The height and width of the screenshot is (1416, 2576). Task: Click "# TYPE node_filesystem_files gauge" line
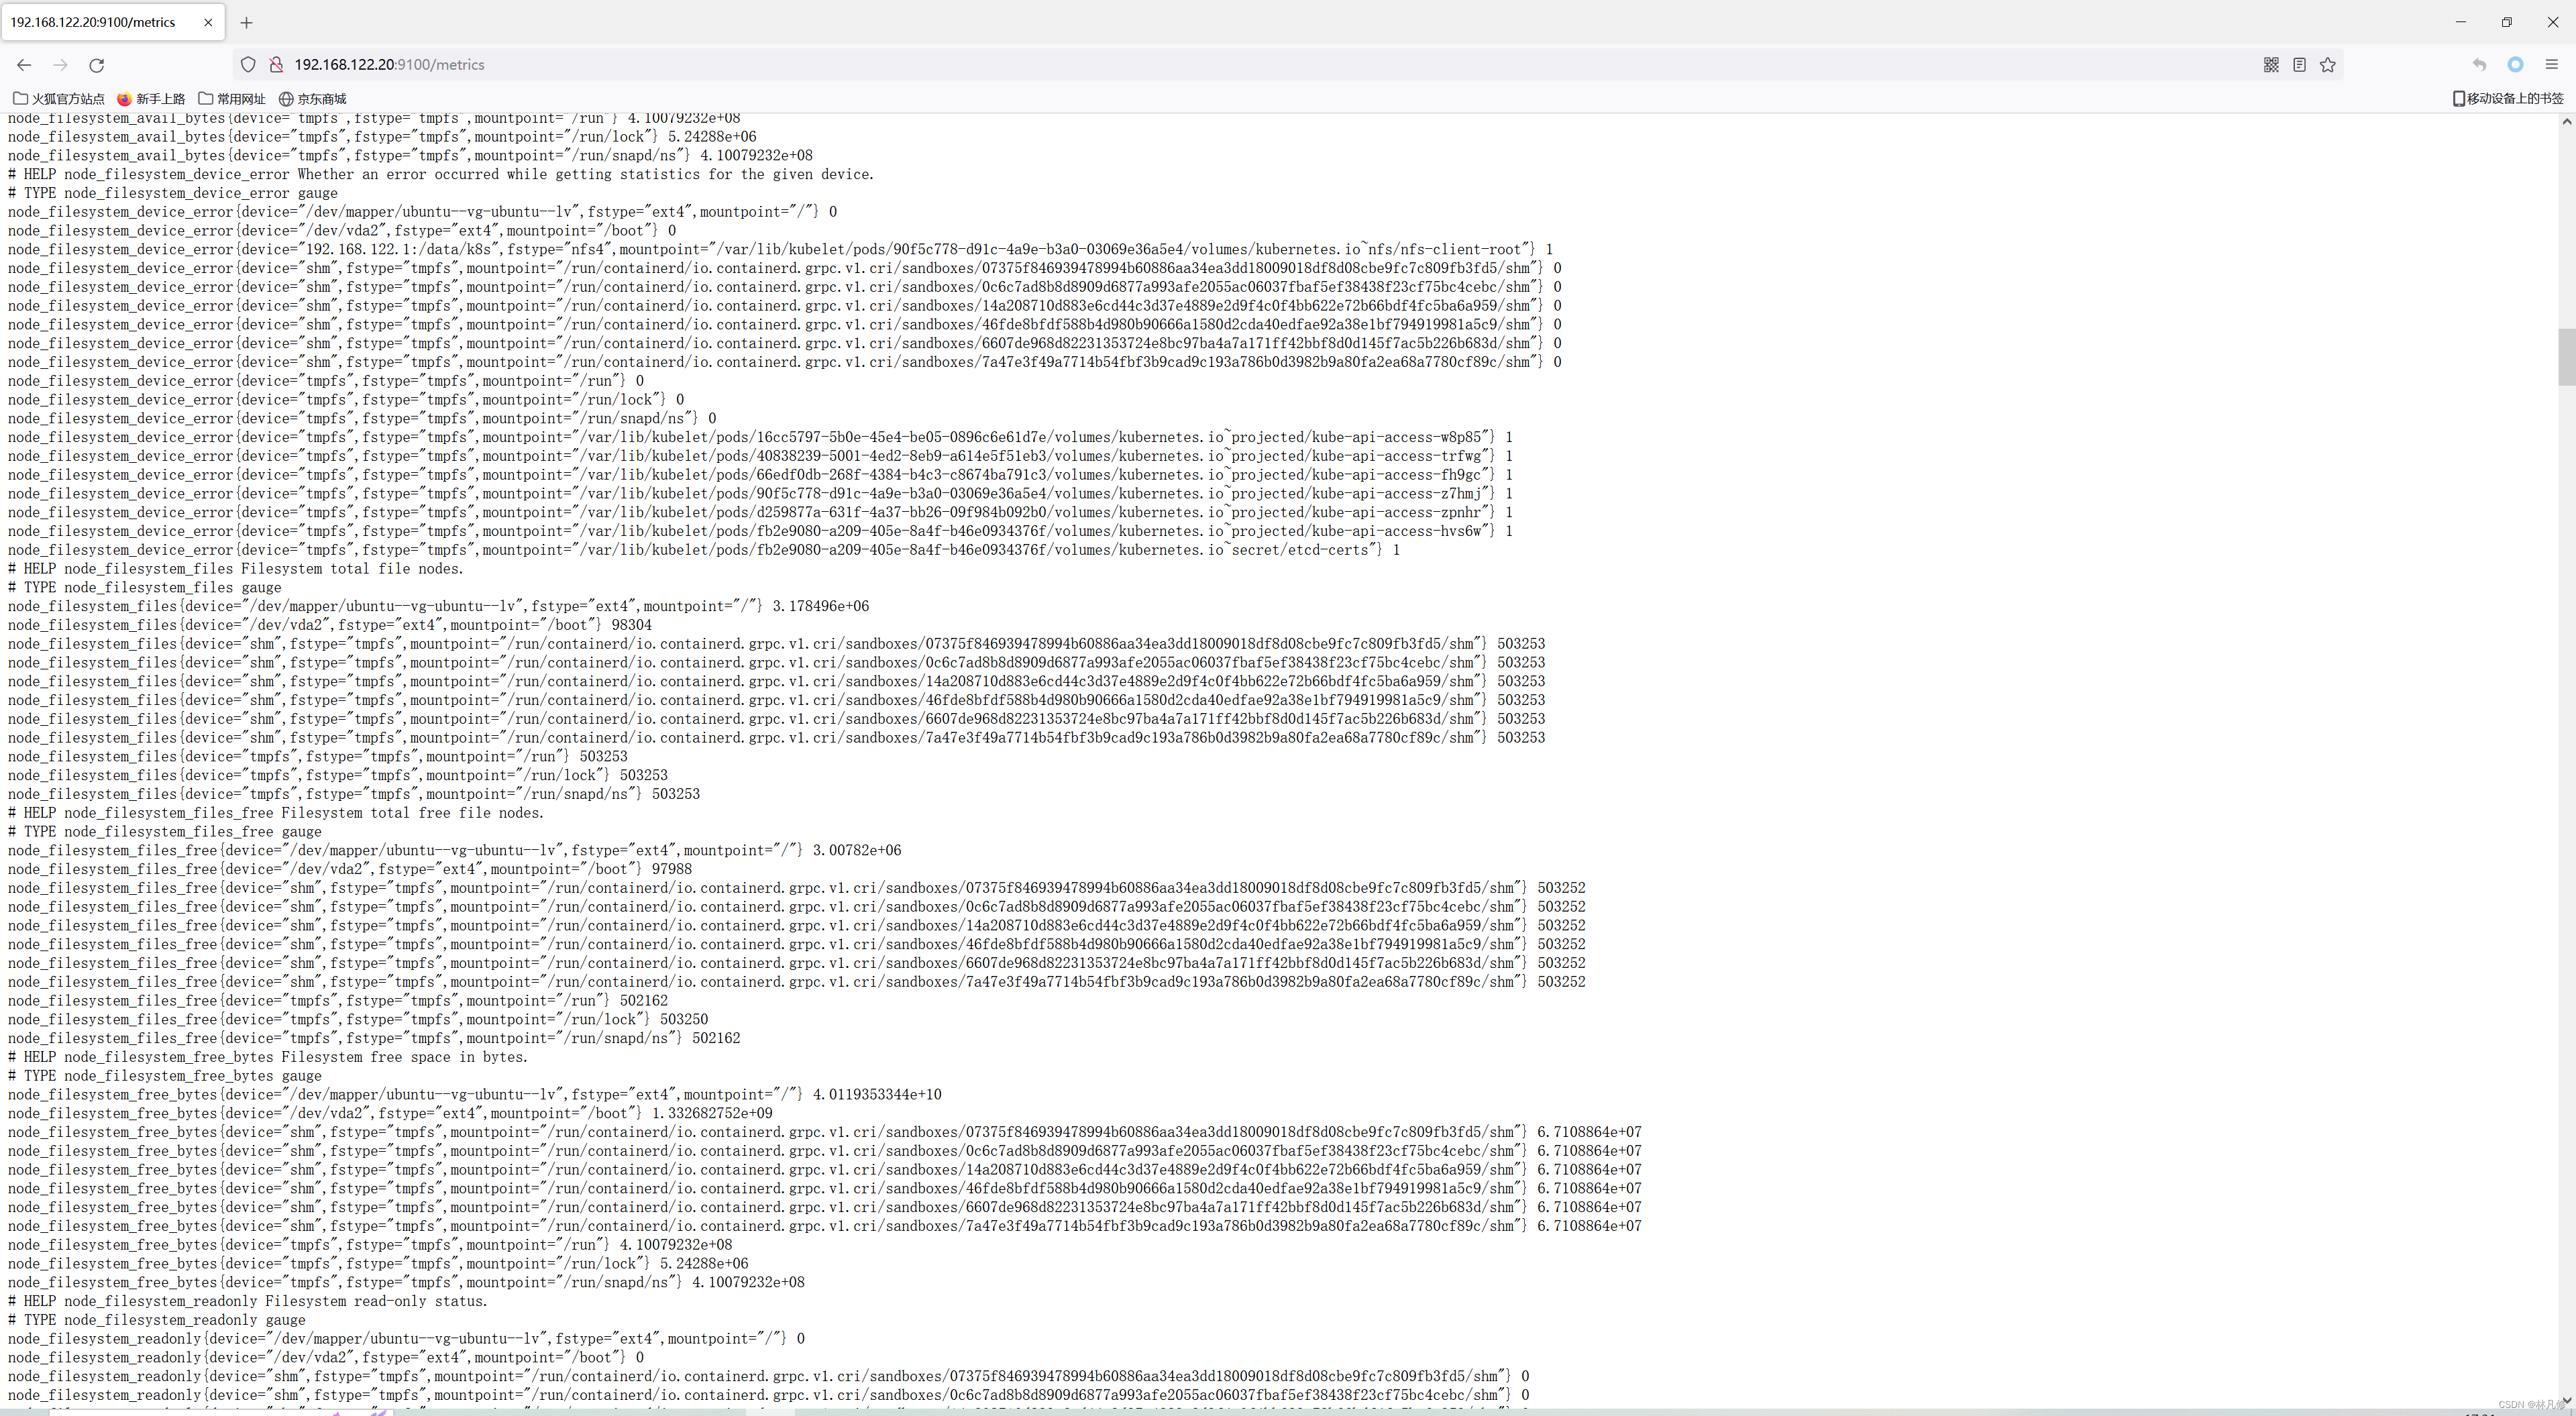pos(145,588)
